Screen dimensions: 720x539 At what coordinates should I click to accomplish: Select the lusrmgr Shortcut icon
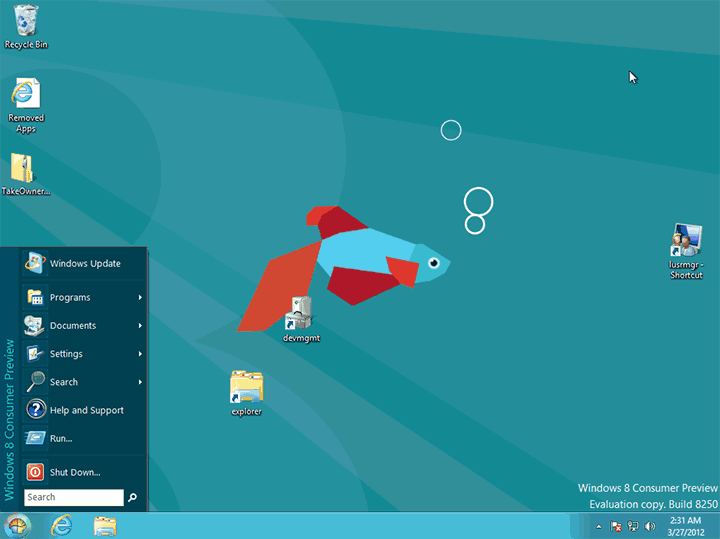click(686, 240)
